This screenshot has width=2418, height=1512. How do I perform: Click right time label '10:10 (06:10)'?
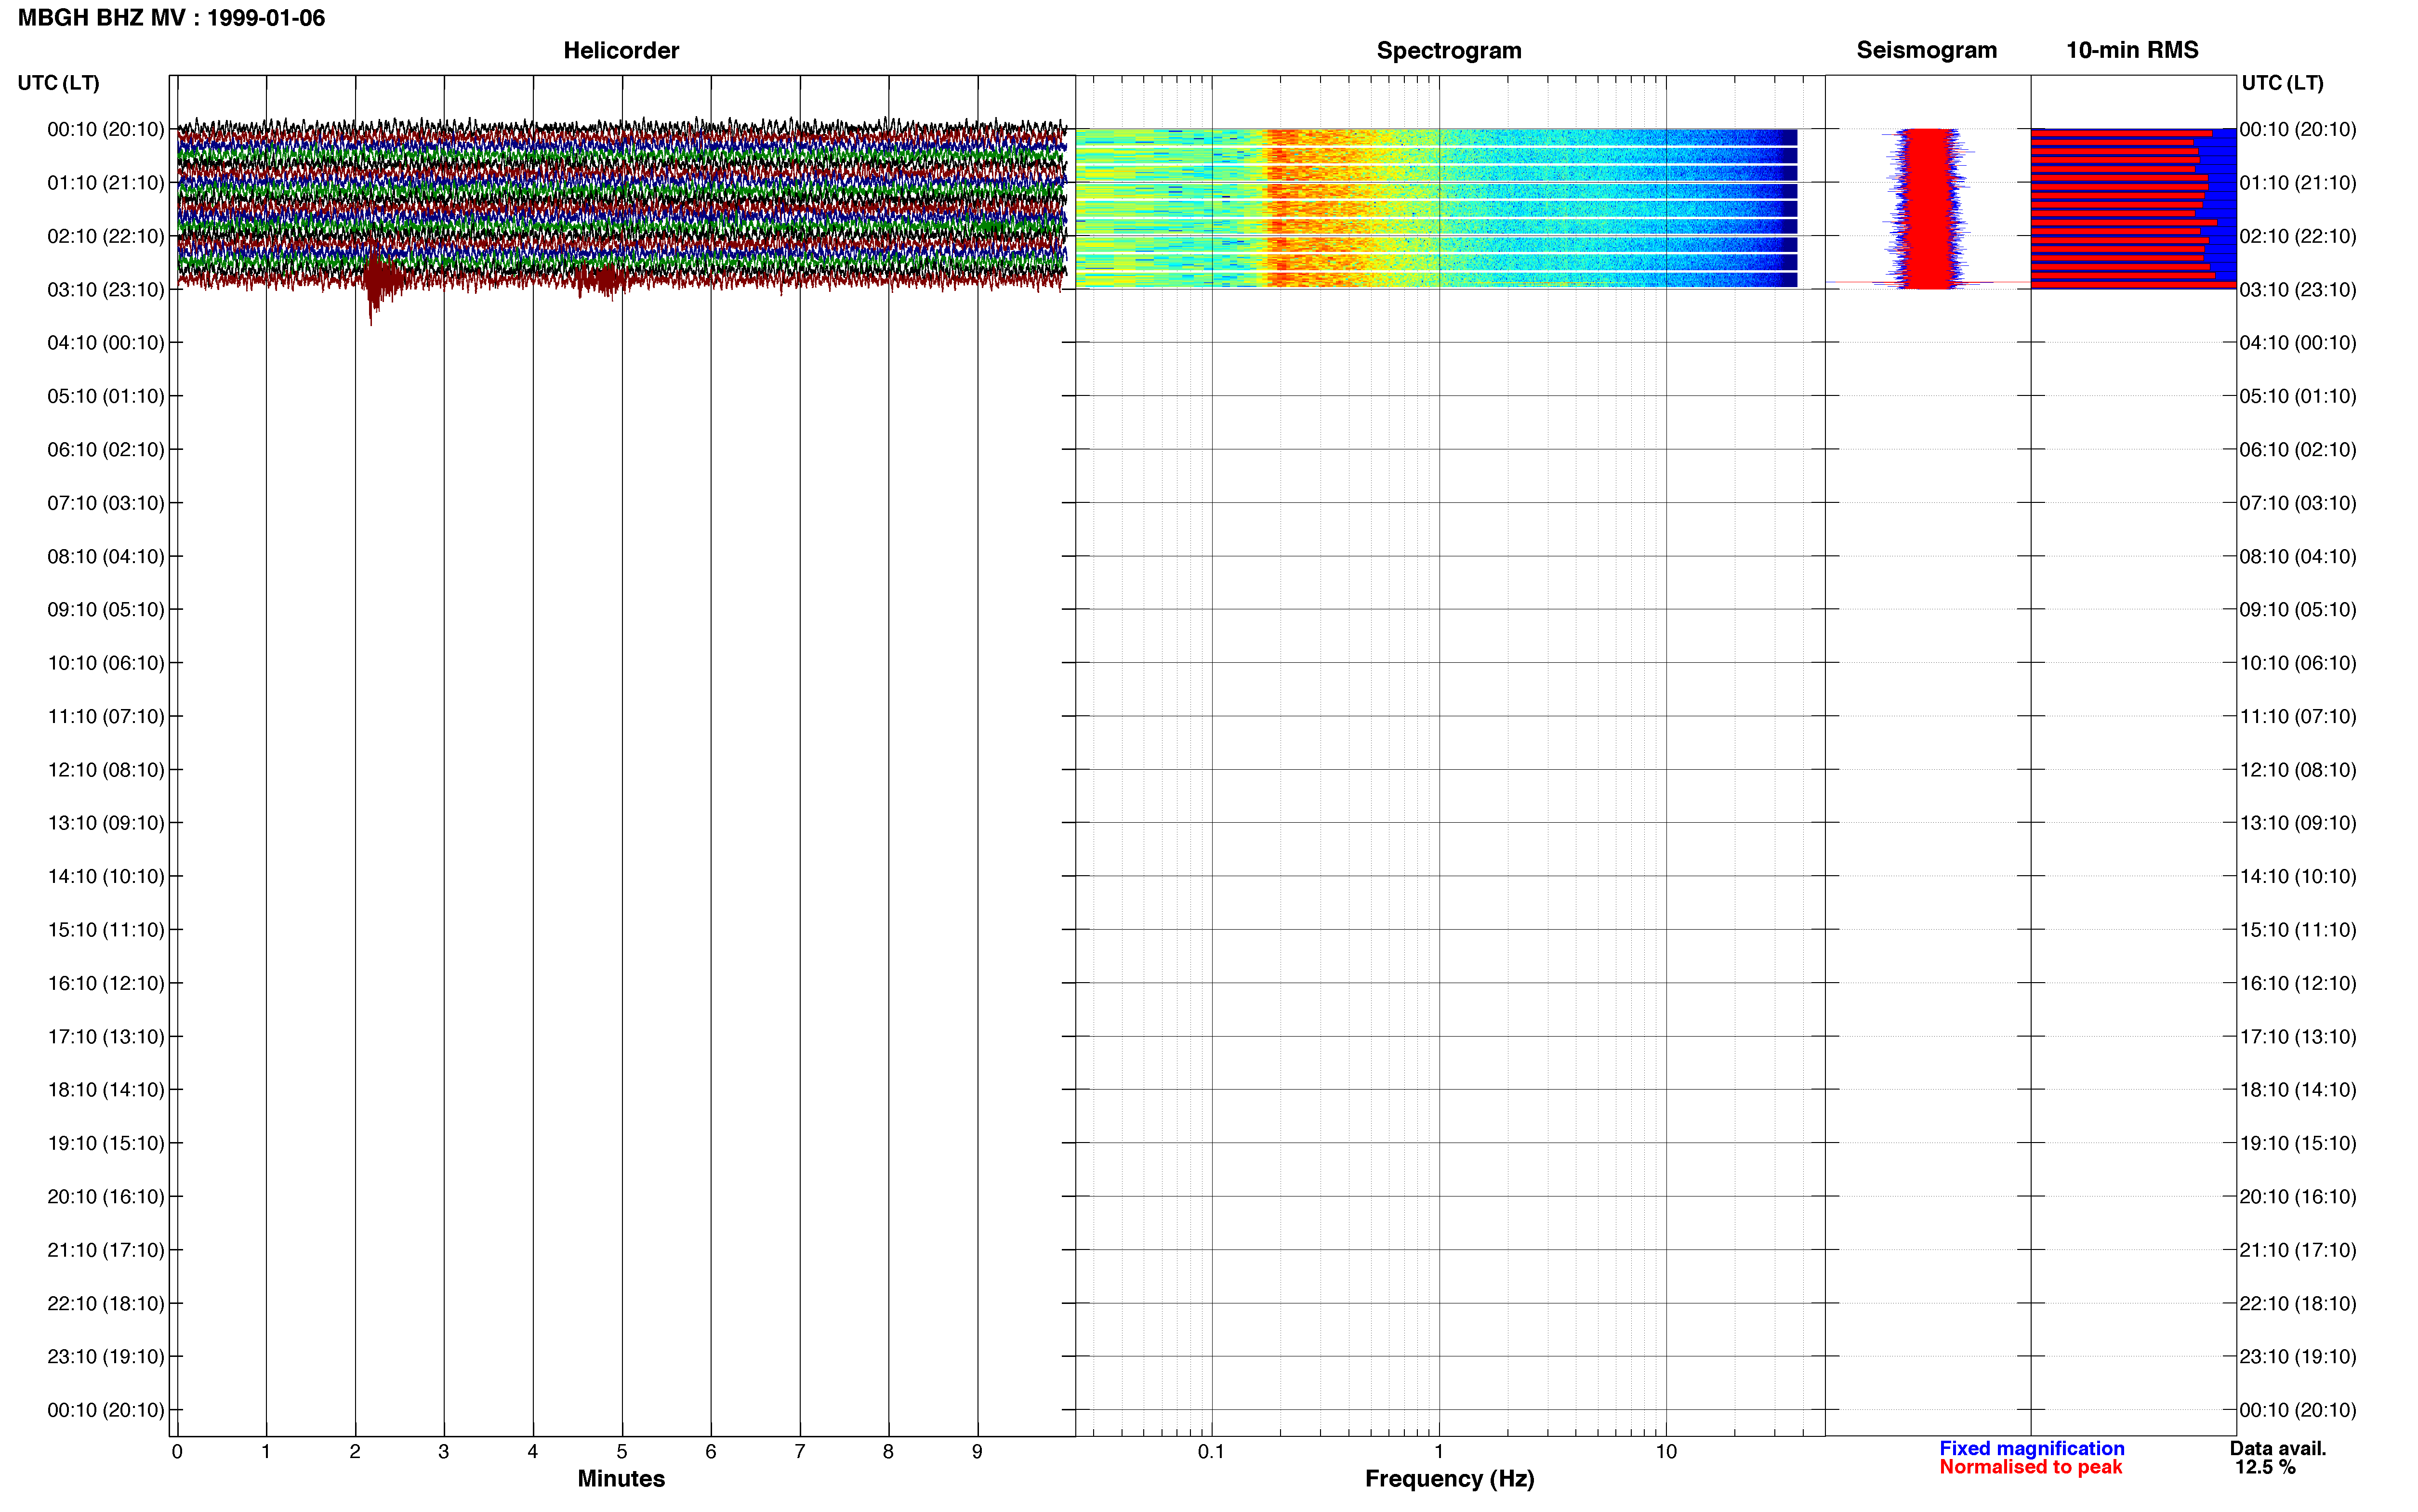(2298, 663)
